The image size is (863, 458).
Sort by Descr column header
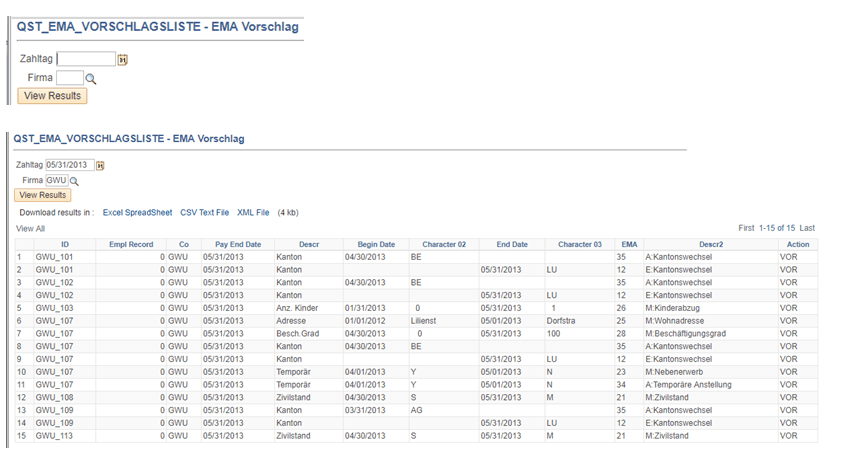(x=309, y=244)
